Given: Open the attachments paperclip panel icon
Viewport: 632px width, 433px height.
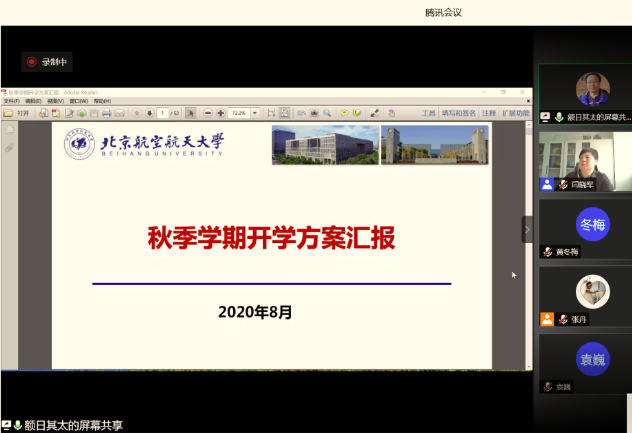Looking at the screenshot, I should point(9,147).
